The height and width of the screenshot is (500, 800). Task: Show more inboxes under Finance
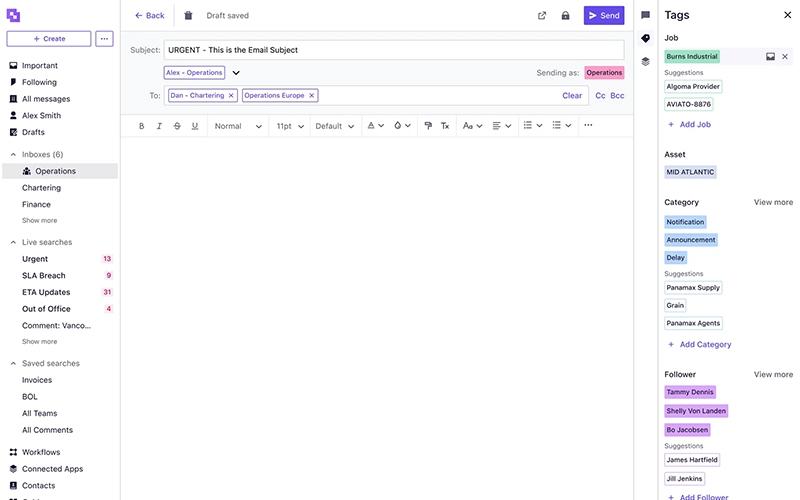click(39, 221)
